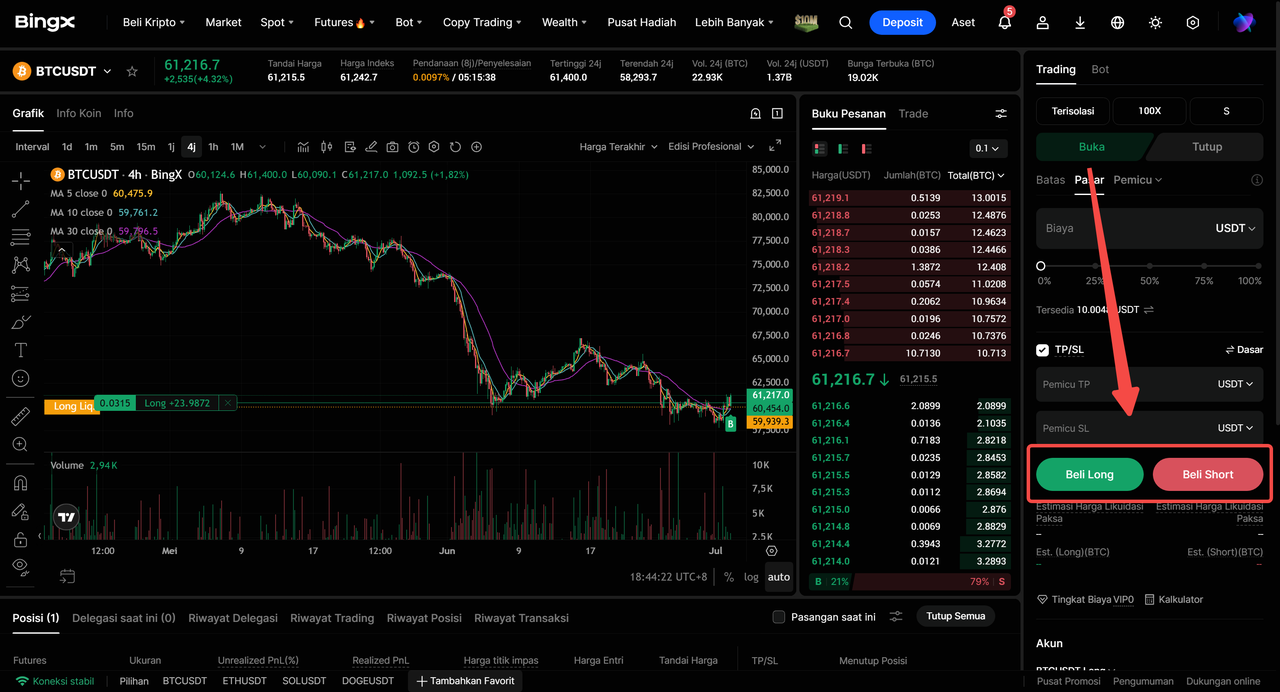
Task: Expand chart to fullscreen
Action: [x=775, y=146]
